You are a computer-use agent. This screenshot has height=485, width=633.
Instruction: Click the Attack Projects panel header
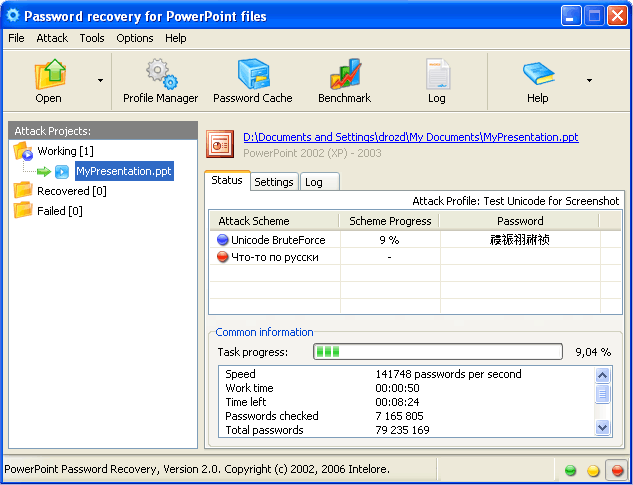click(103, 131)
